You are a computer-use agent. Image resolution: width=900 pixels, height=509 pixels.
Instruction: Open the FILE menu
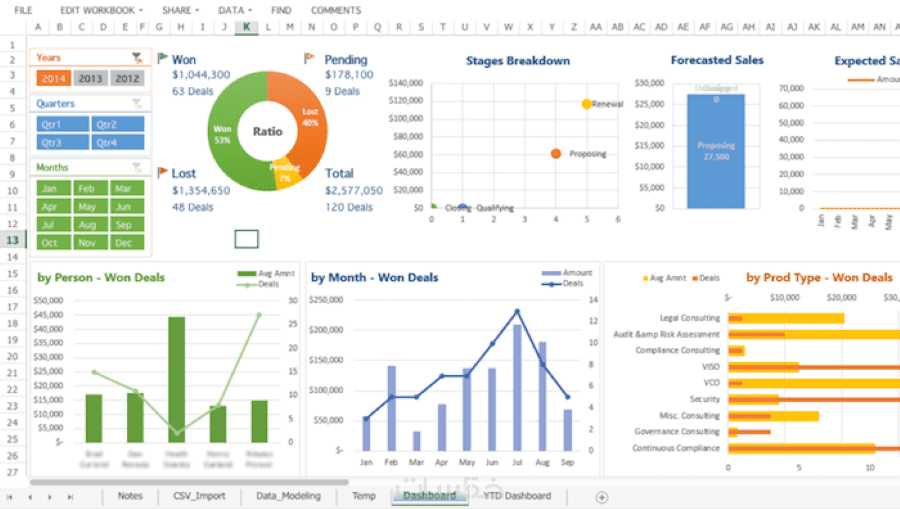click(24, 10)
